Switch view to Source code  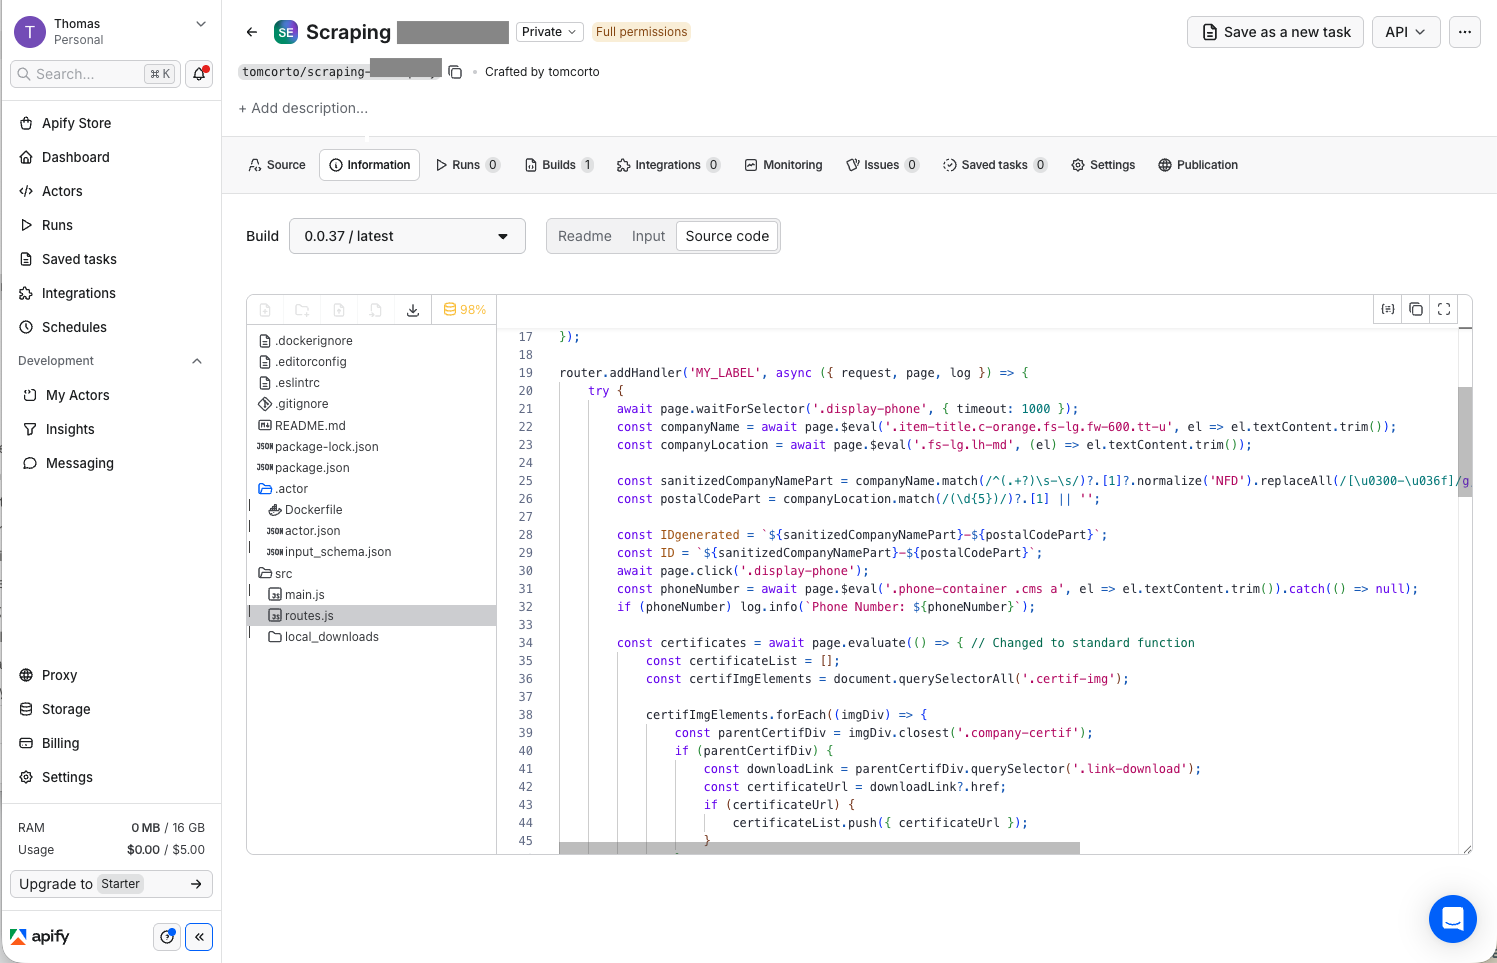point(727,236)
